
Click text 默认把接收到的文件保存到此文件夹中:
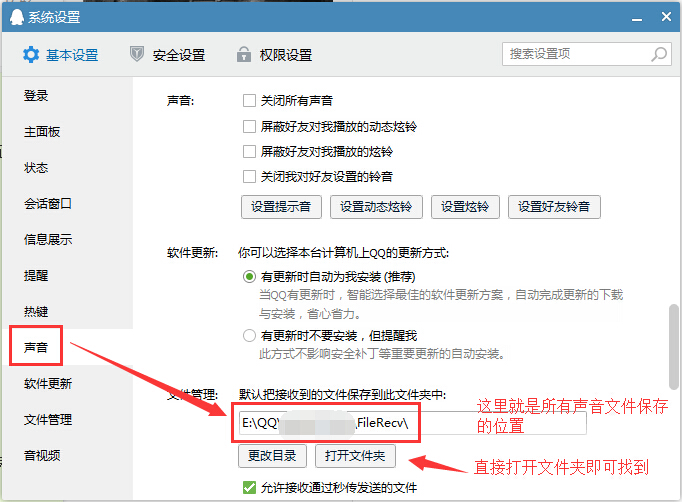(x=342, y=395)
